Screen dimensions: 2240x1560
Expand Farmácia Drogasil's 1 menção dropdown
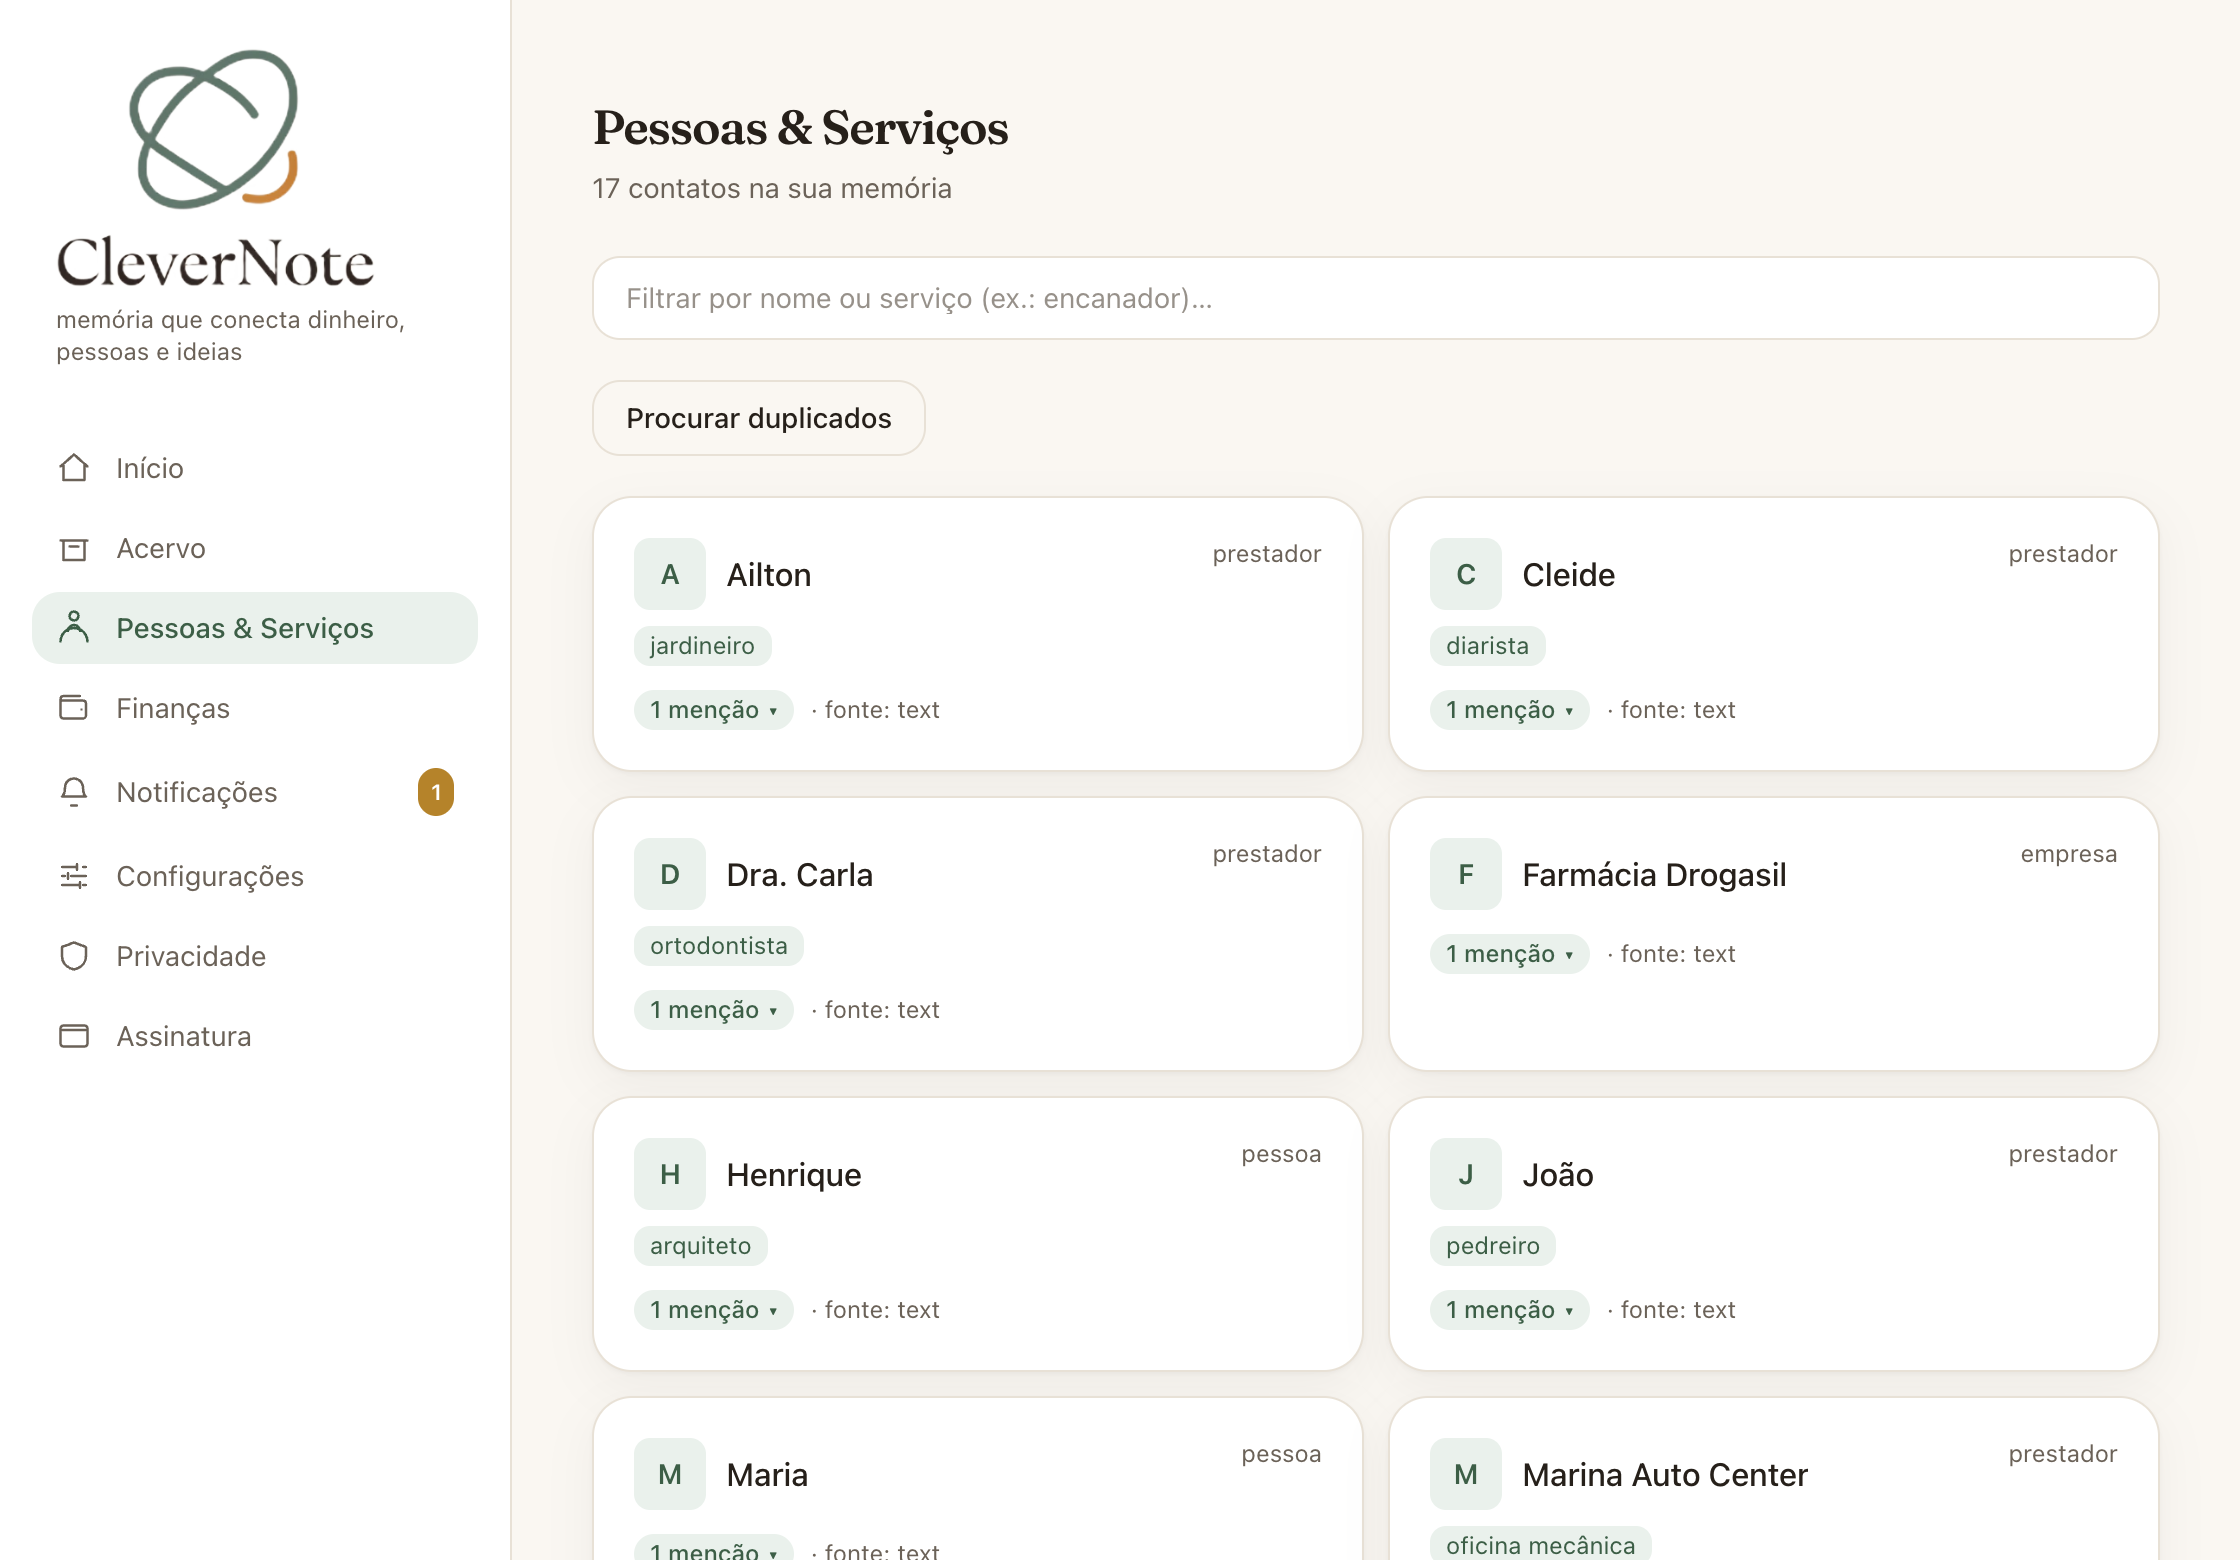coord(1510,954)
